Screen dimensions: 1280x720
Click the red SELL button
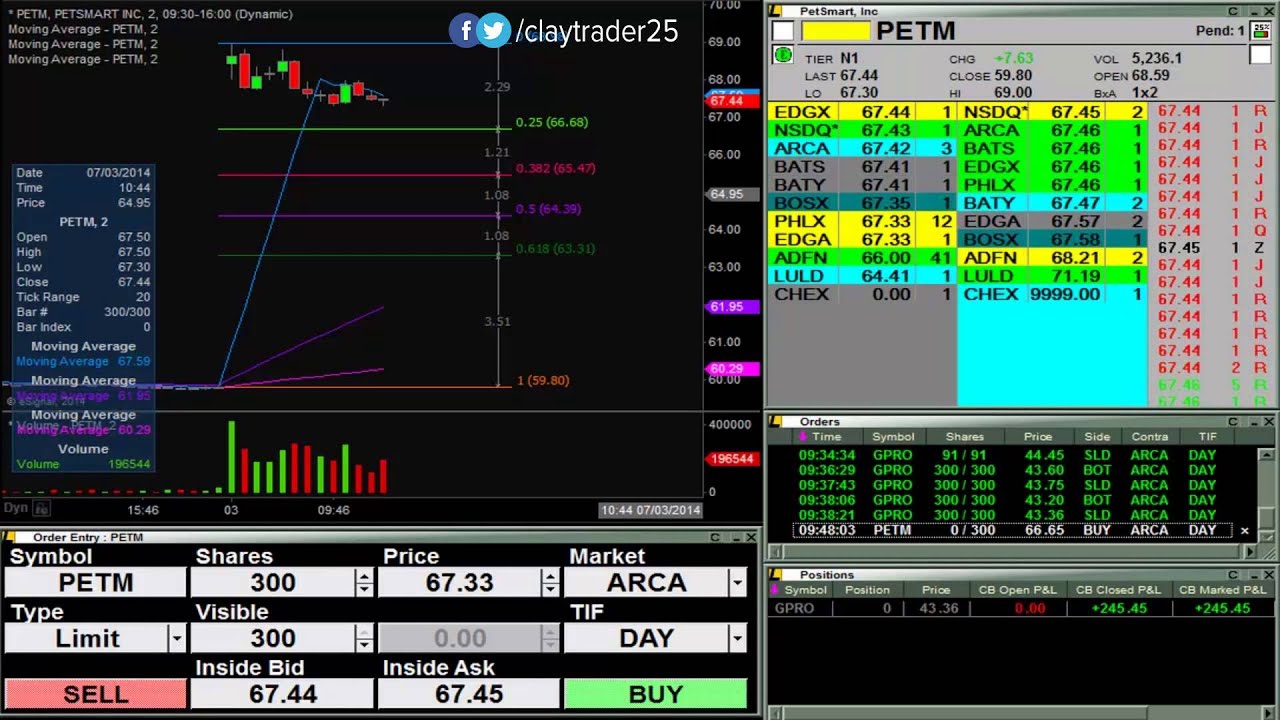click(96, 694)
